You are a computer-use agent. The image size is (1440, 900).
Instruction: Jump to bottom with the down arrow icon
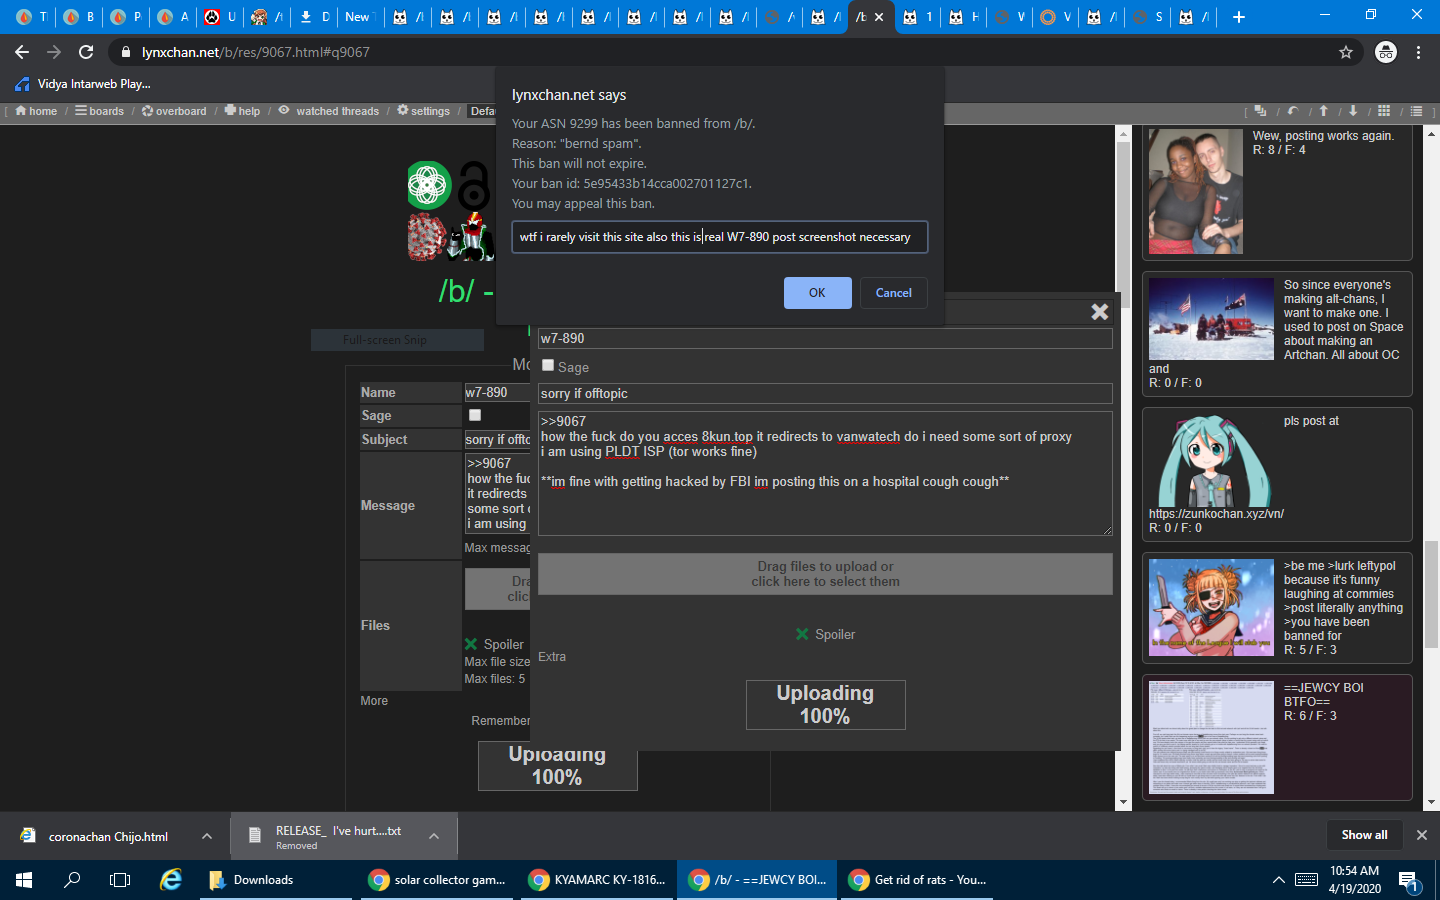click(1353, 111)
